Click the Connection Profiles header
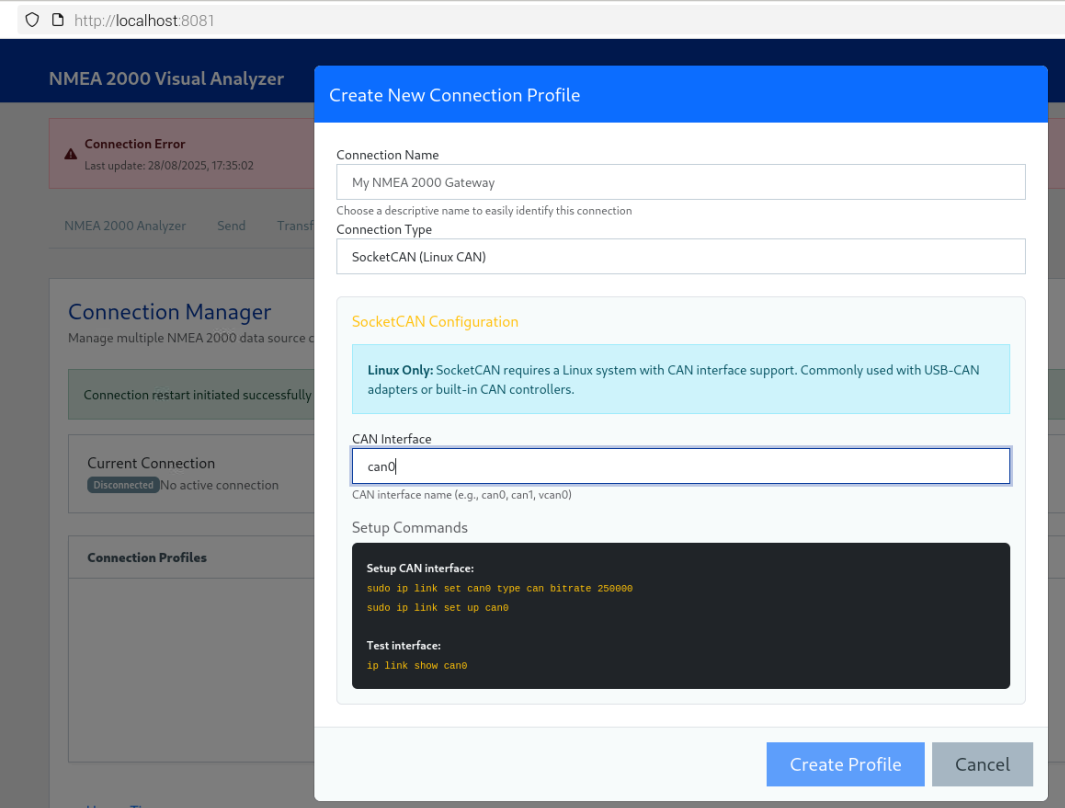Viewport: 1065px width, 808px height. 147,557
